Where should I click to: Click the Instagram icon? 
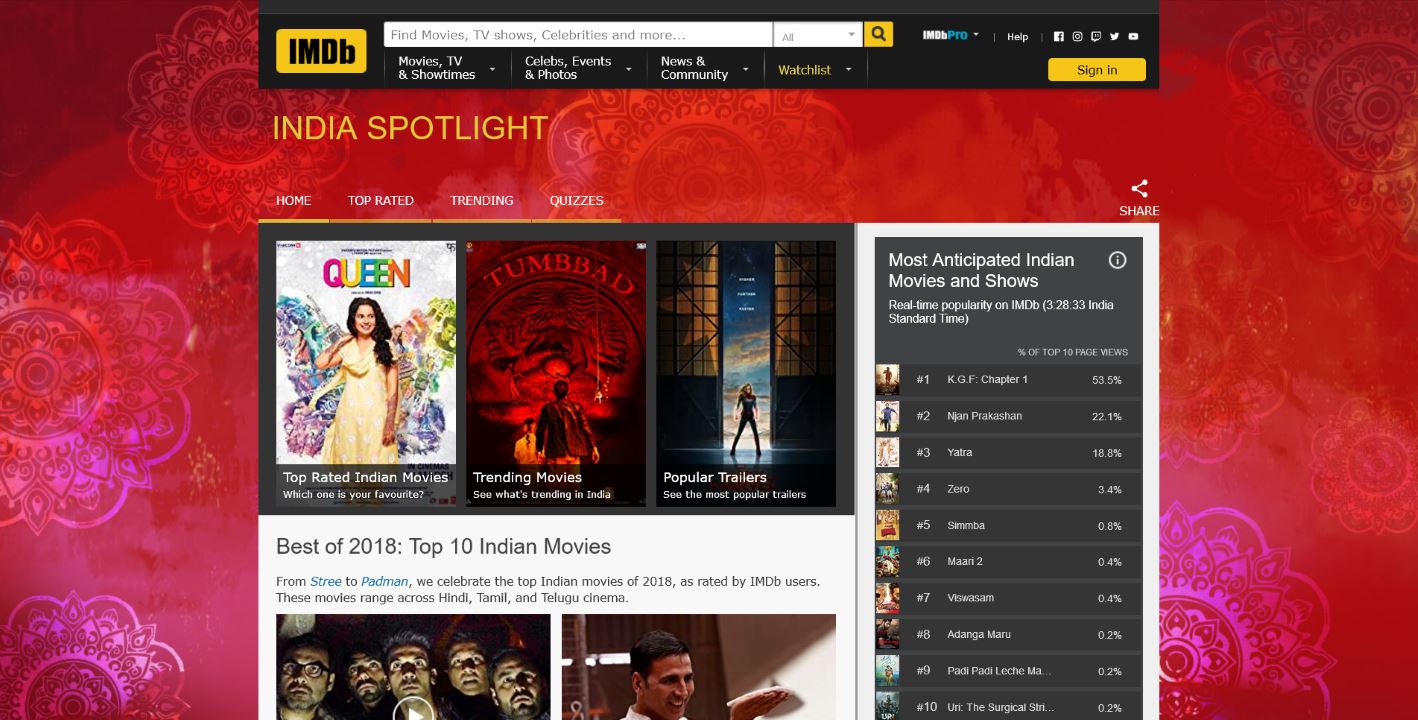point(1077,36)
